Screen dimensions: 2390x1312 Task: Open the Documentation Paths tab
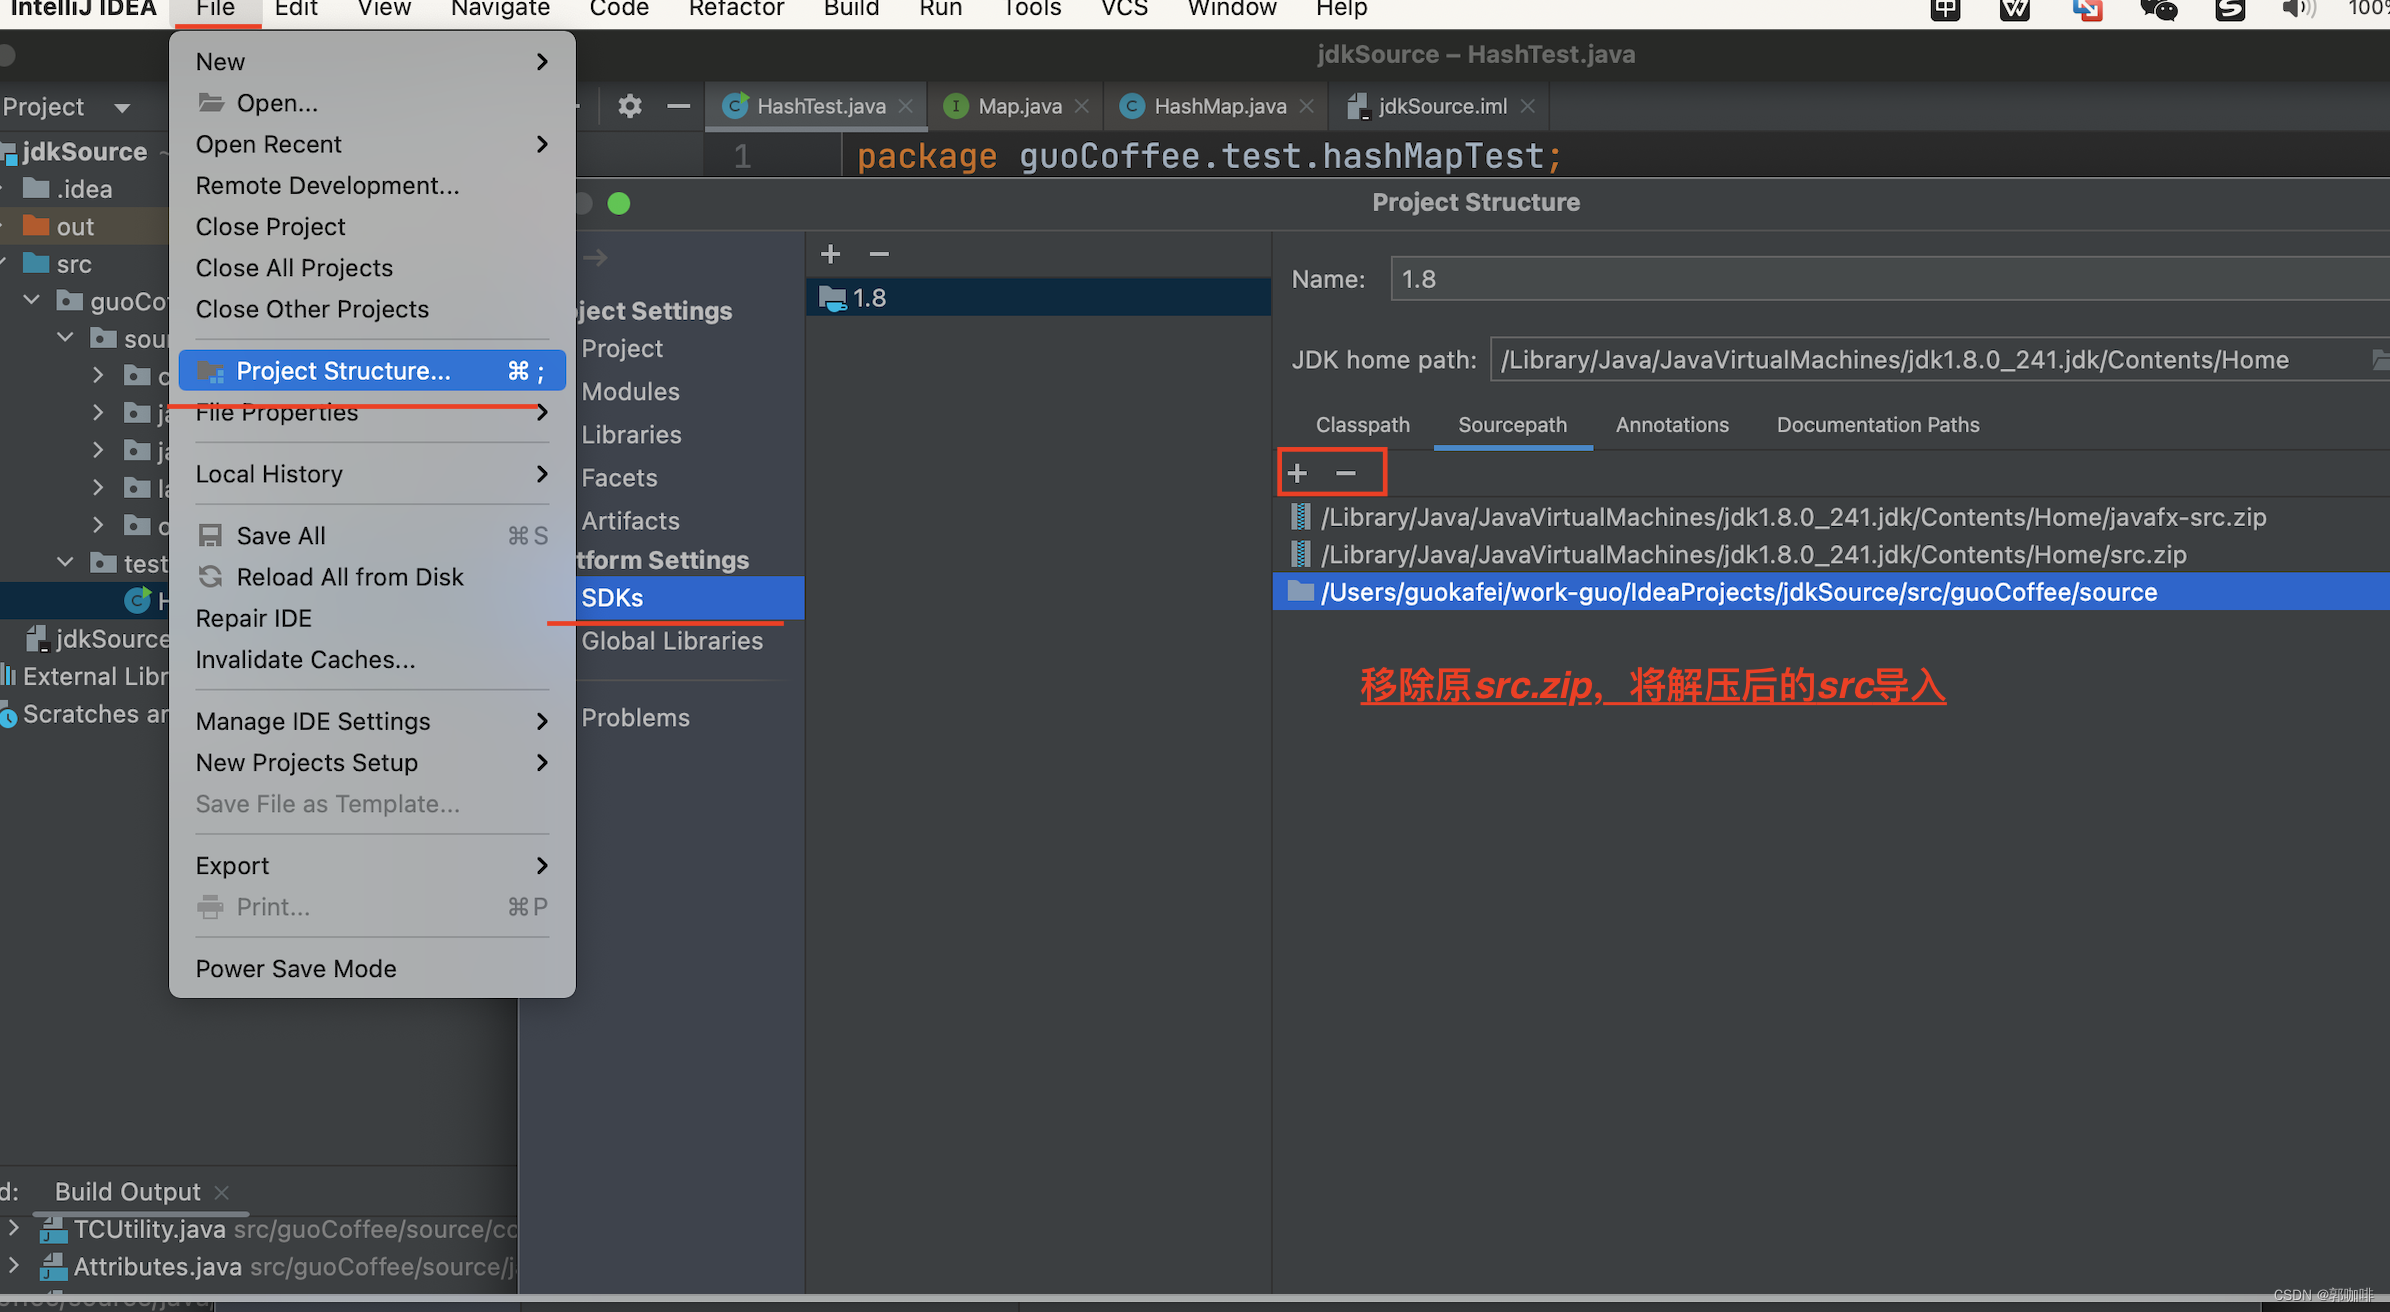[x=1877, y=425]
